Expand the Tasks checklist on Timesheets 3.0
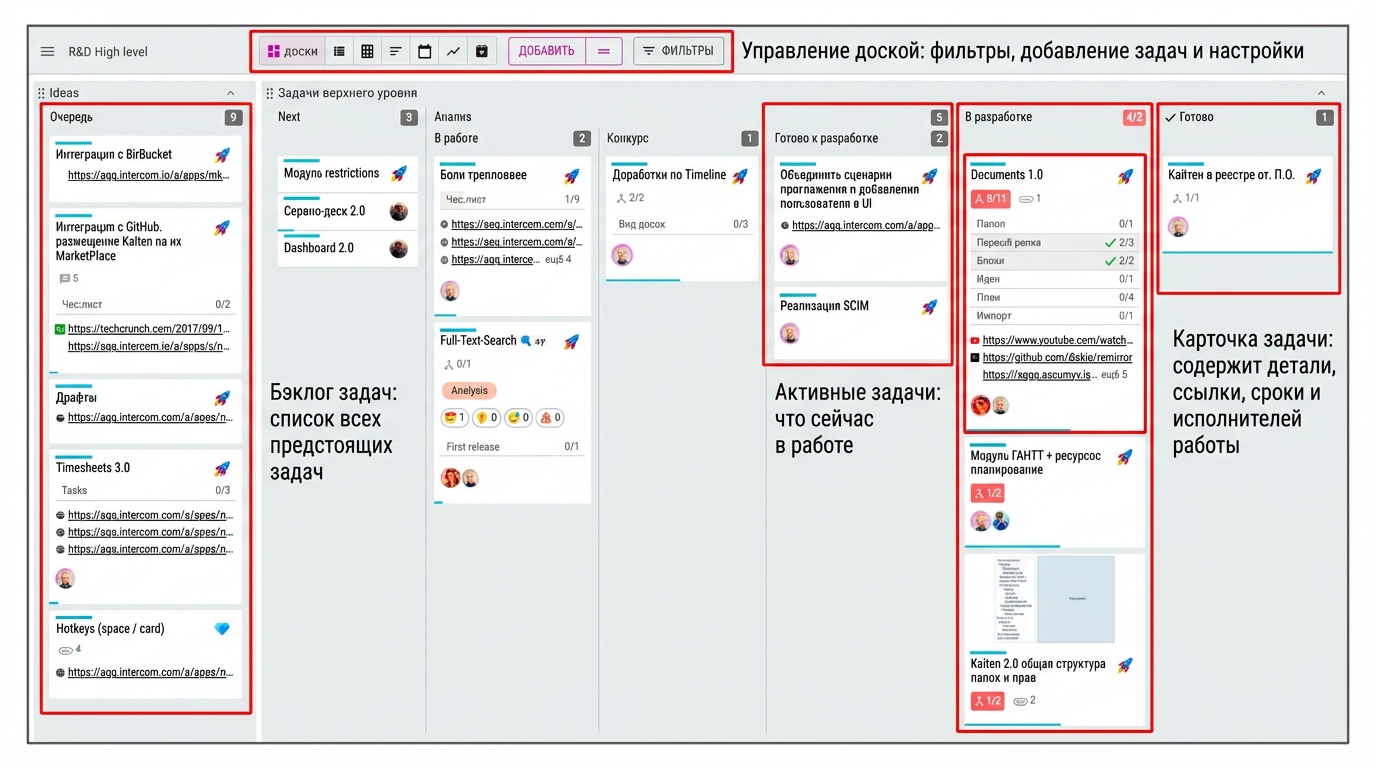 coord(146,490)
